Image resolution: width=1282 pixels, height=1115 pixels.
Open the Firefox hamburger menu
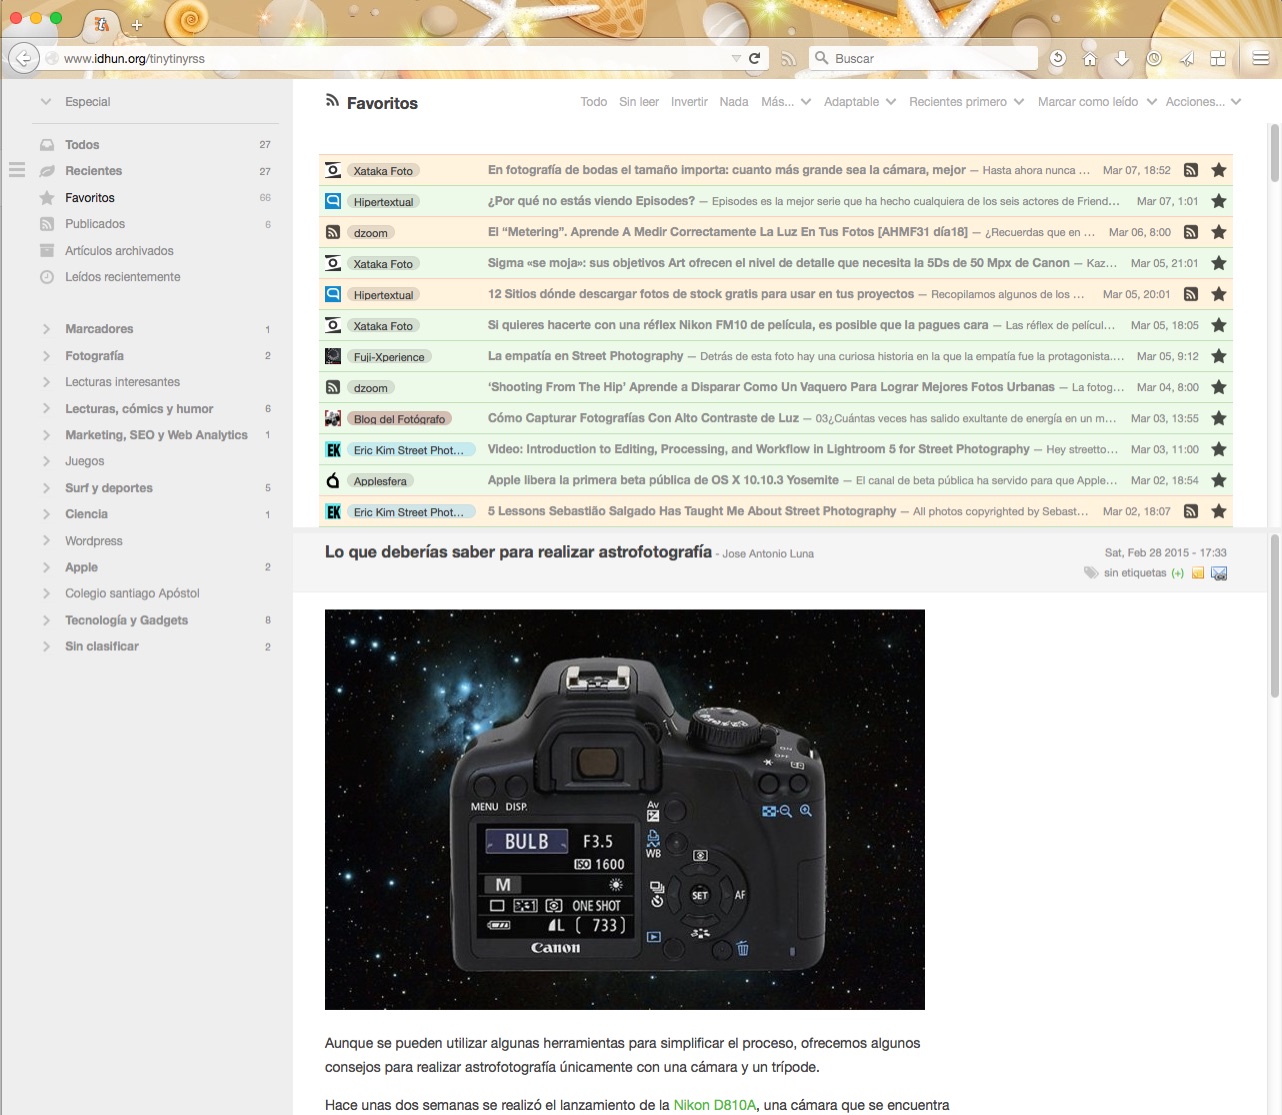point(1261,58)
